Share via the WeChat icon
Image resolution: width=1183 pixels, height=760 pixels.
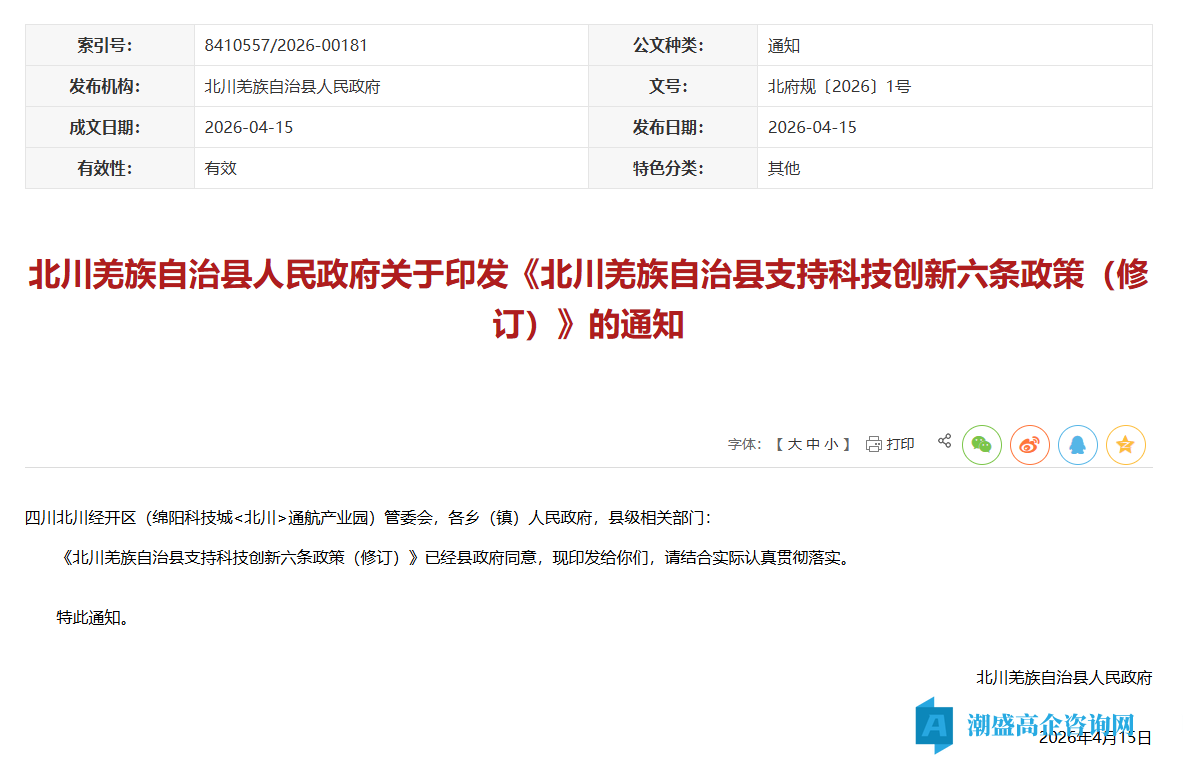pos(982,445)
